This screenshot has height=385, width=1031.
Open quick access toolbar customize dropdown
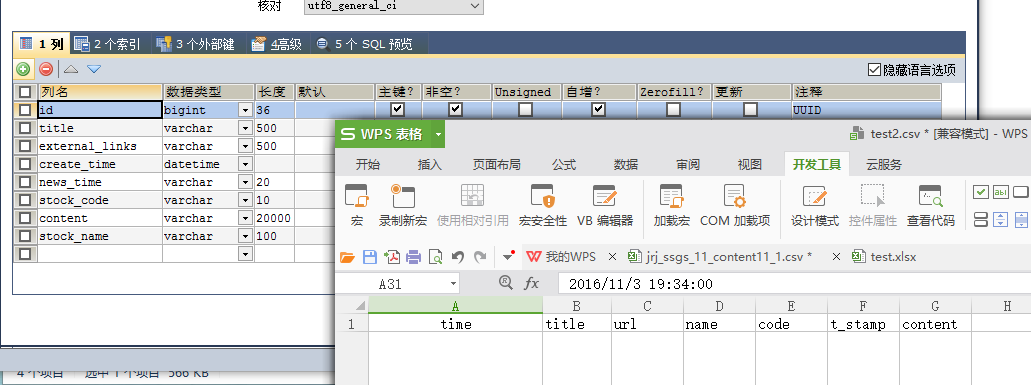507,256
